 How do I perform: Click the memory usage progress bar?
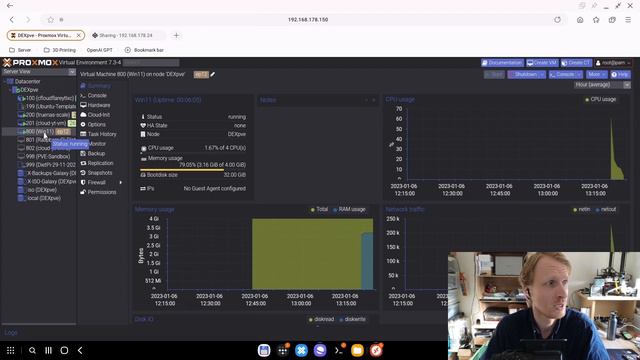pos(193,170)
